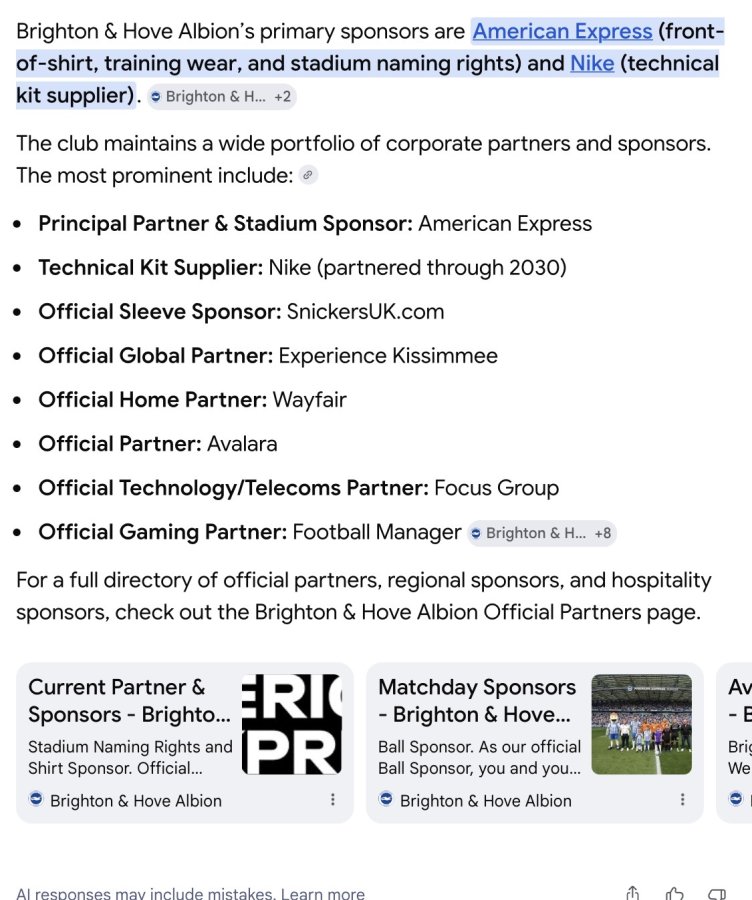Click the crest icon in +8 source chip
Viewport: 752px width, 900px height.
pos(476,533)
